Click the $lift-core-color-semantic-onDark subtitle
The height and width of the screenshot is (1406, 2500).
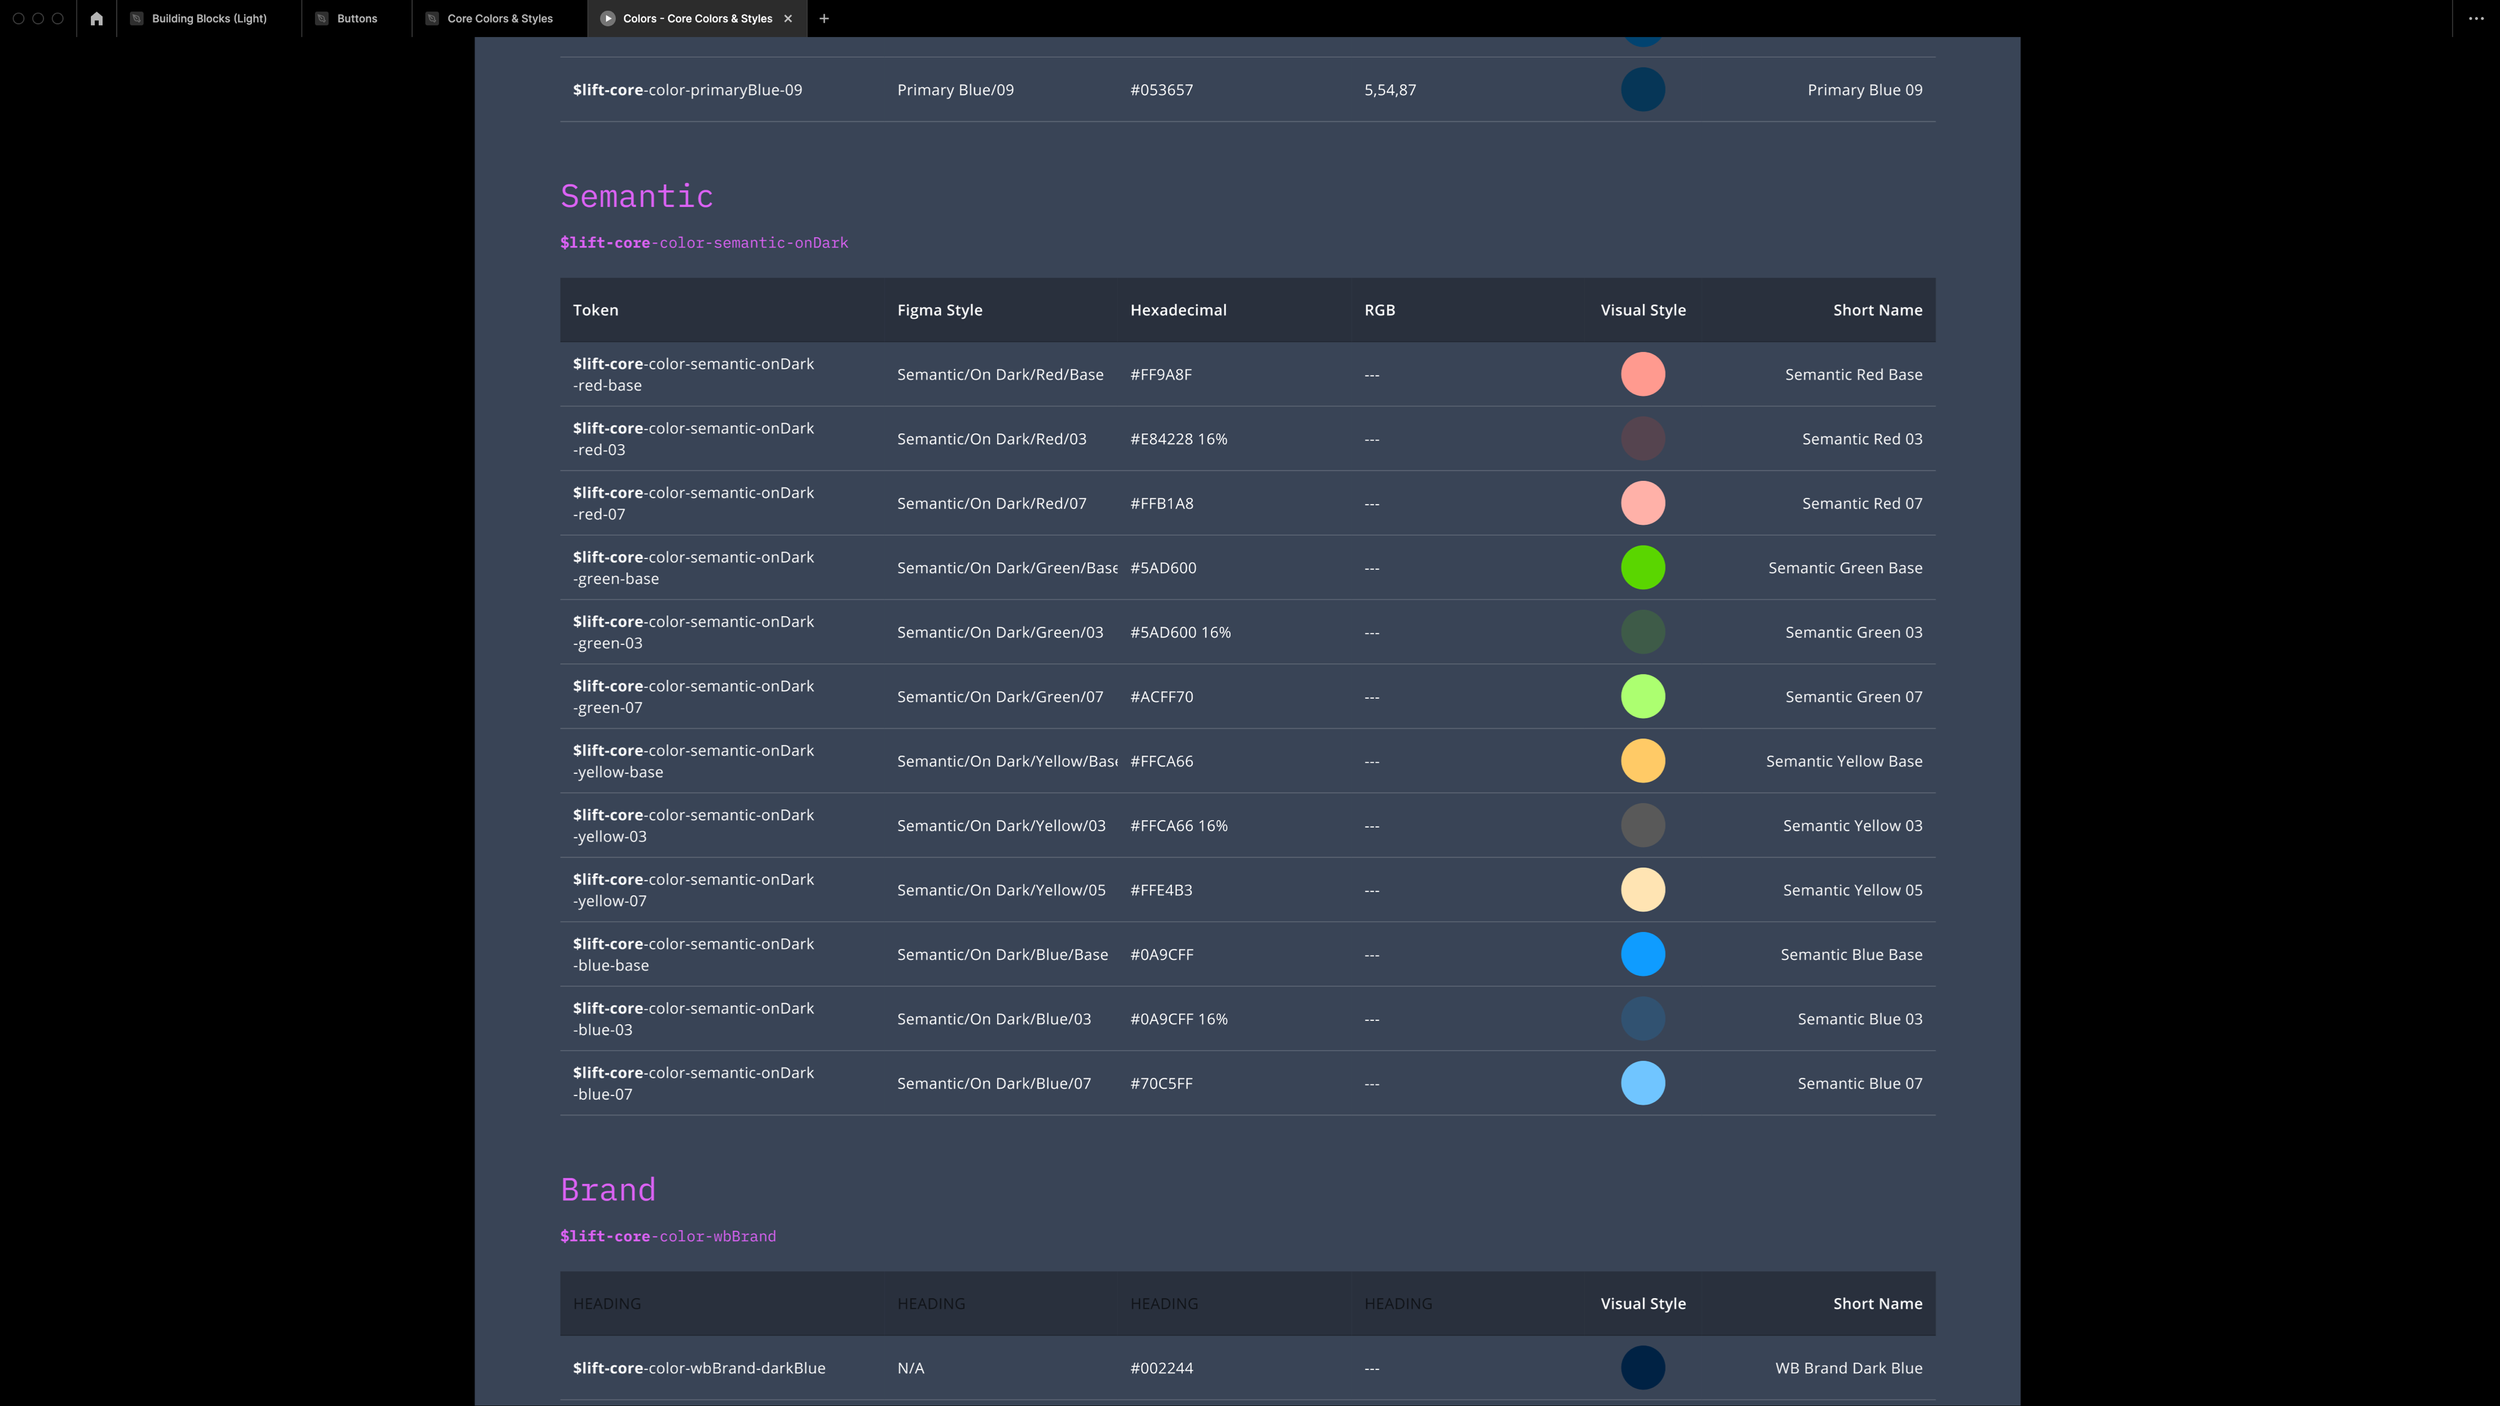pyautogui.click(x=703, y=243)
